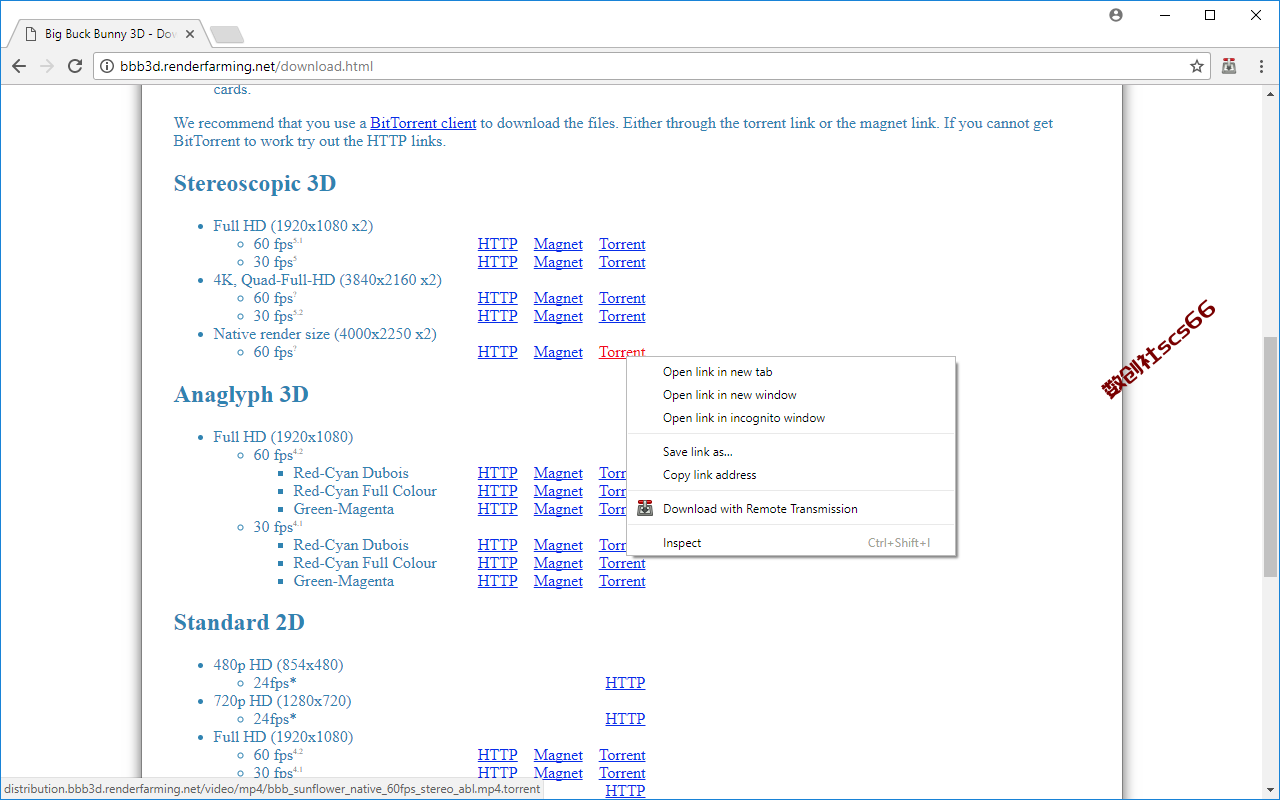Click the browser forward arrow

(47, 66)
